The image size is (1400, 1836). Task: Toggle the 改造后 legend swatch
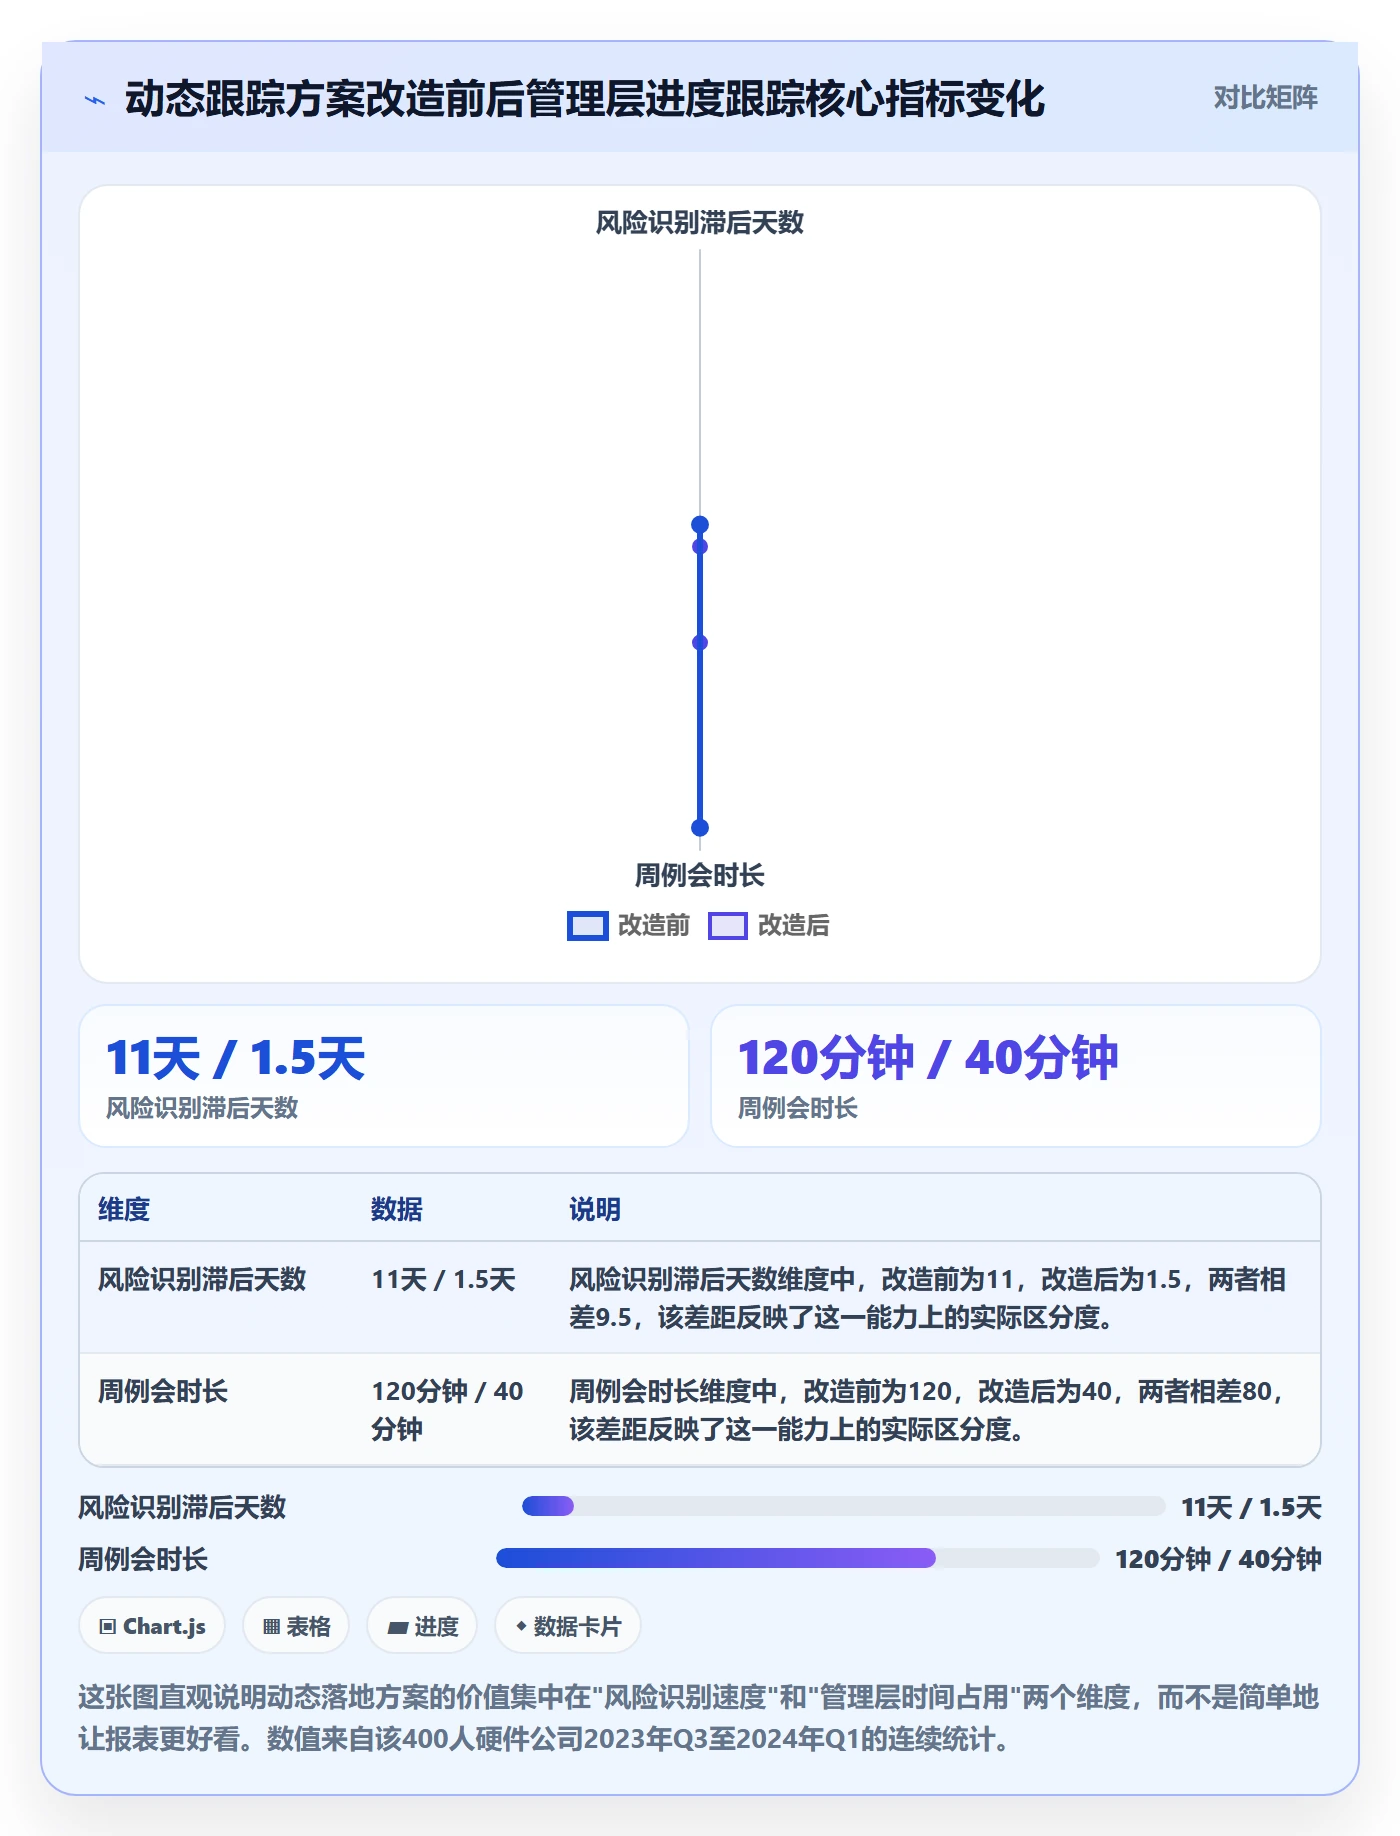click(728, 926)
